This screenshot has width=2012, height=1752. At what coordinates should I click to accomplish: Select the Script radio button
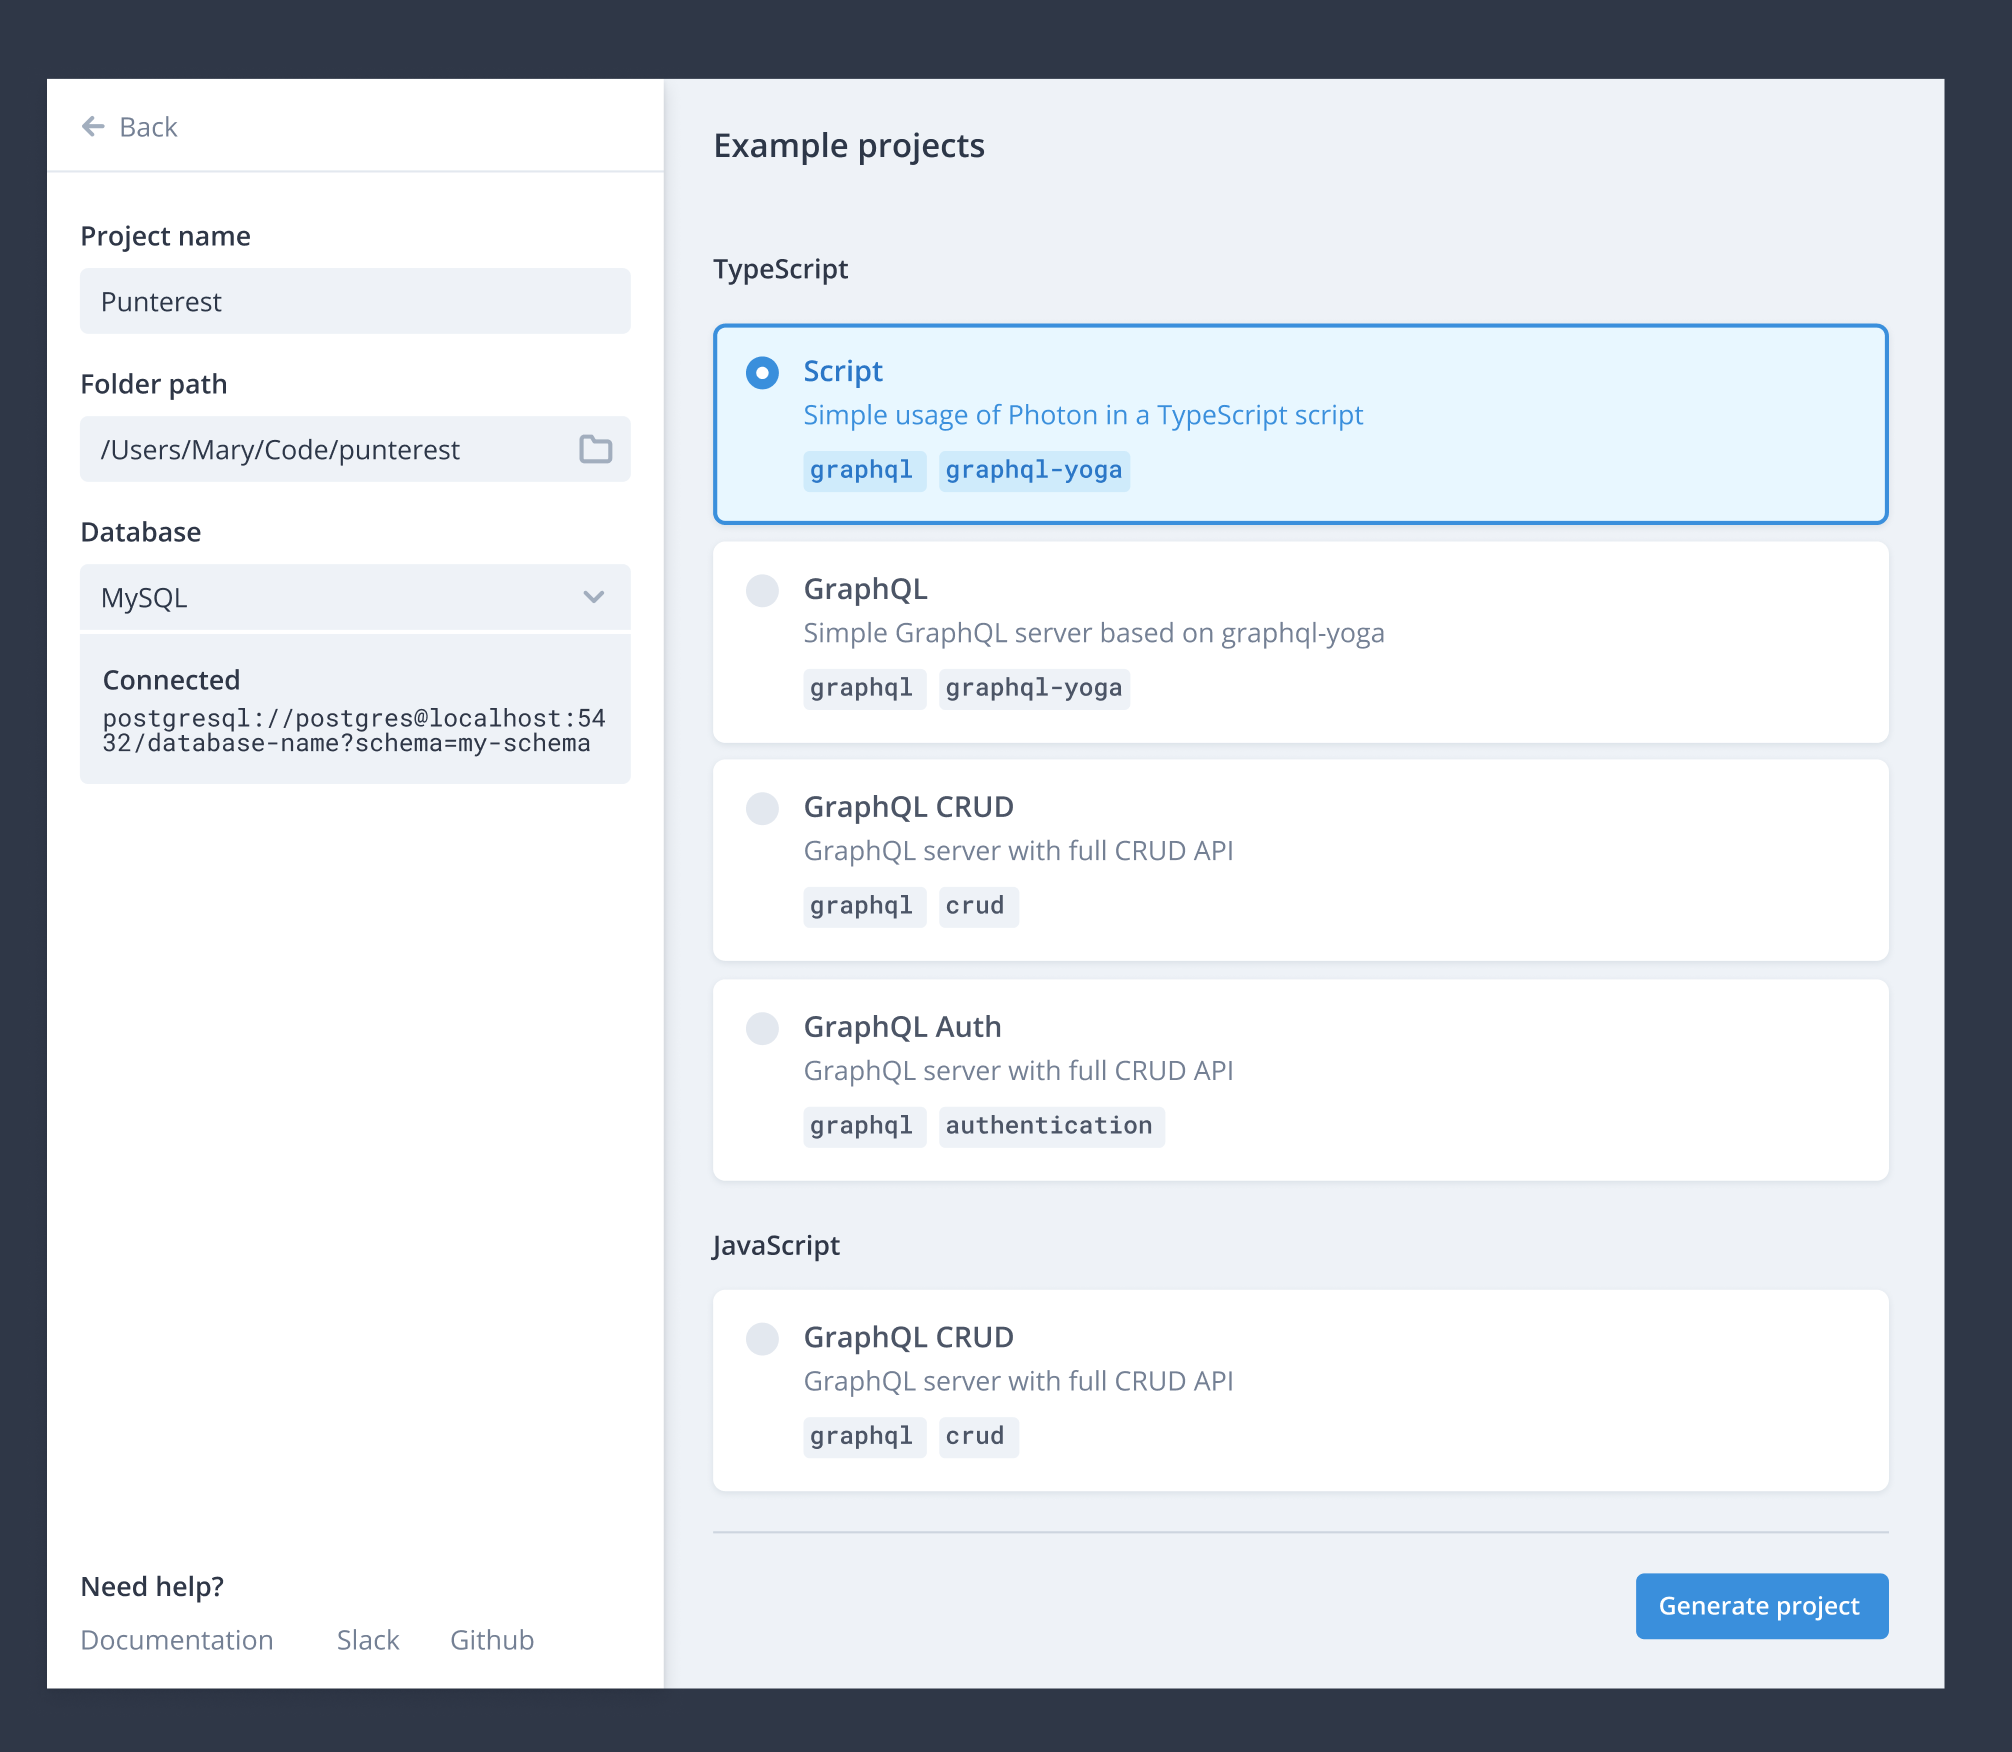[x=762, y=373]
